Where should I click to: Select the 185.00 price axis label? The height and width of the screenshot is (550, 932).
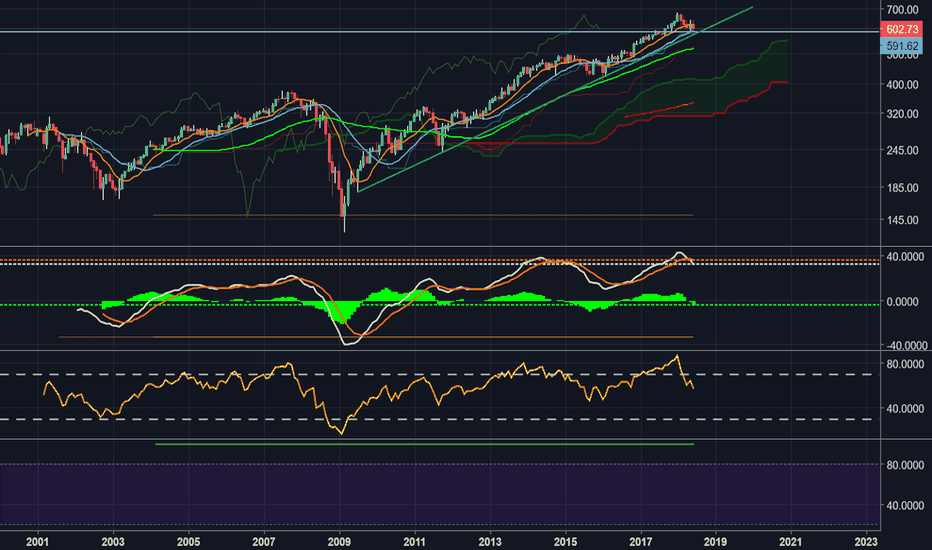pyautogui.click(x=902, y=188)
